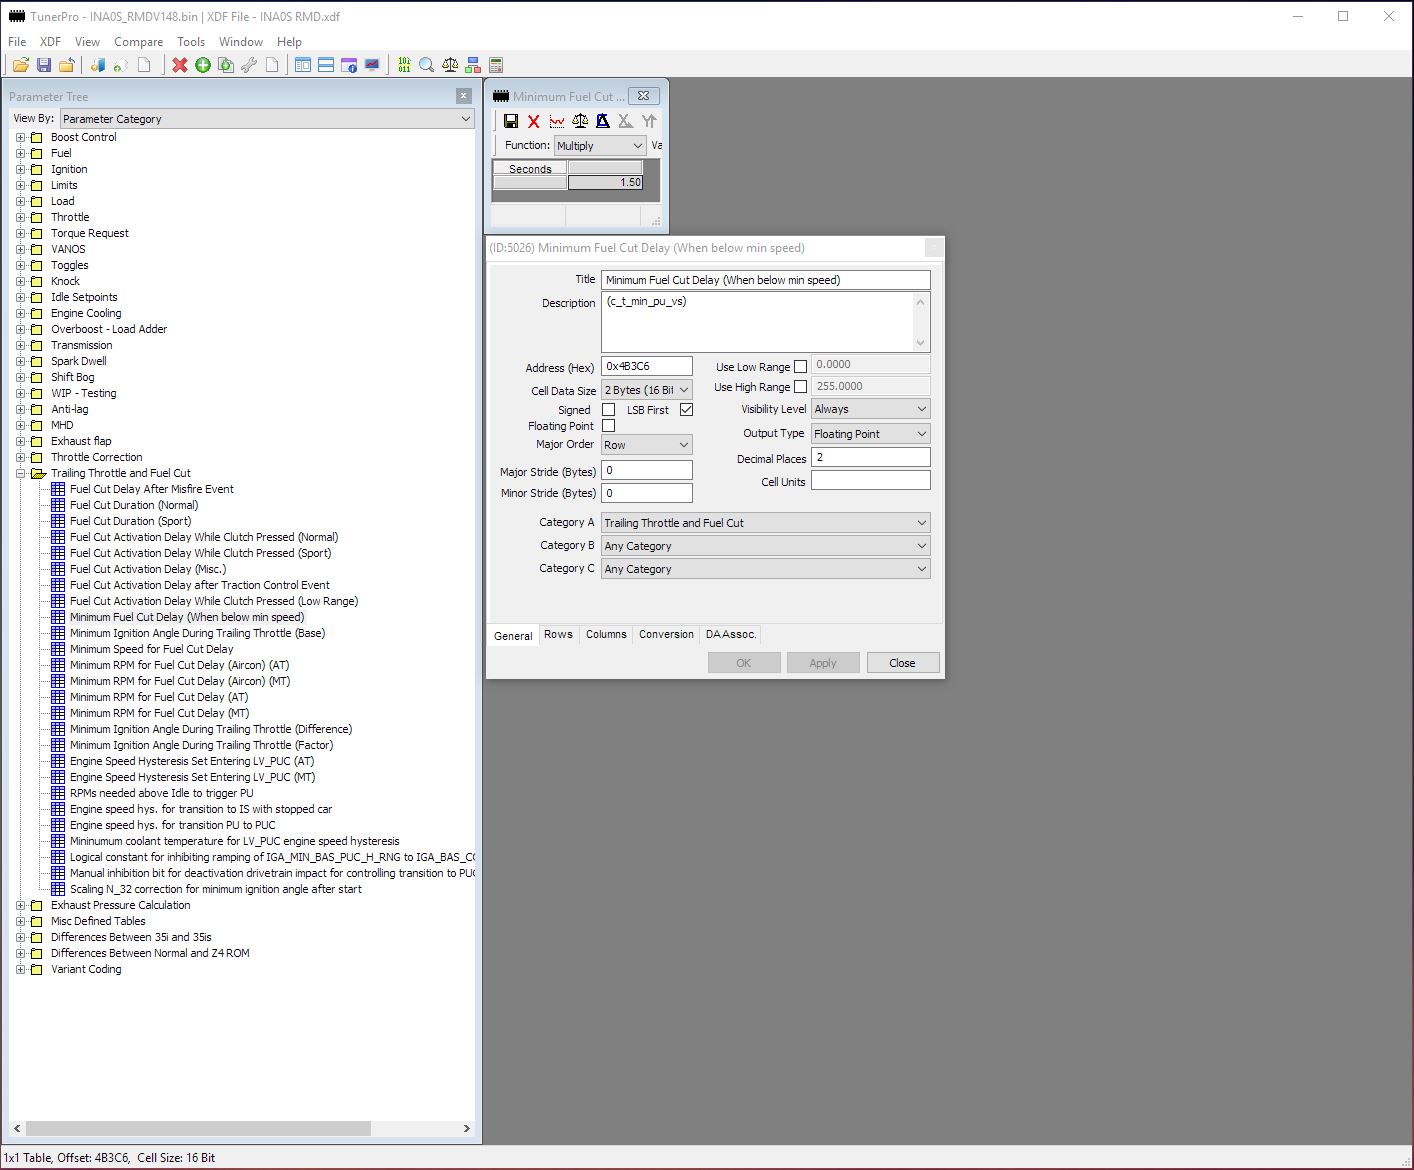Click the binary 101 hex editor icon

click(x=404, y=65)
